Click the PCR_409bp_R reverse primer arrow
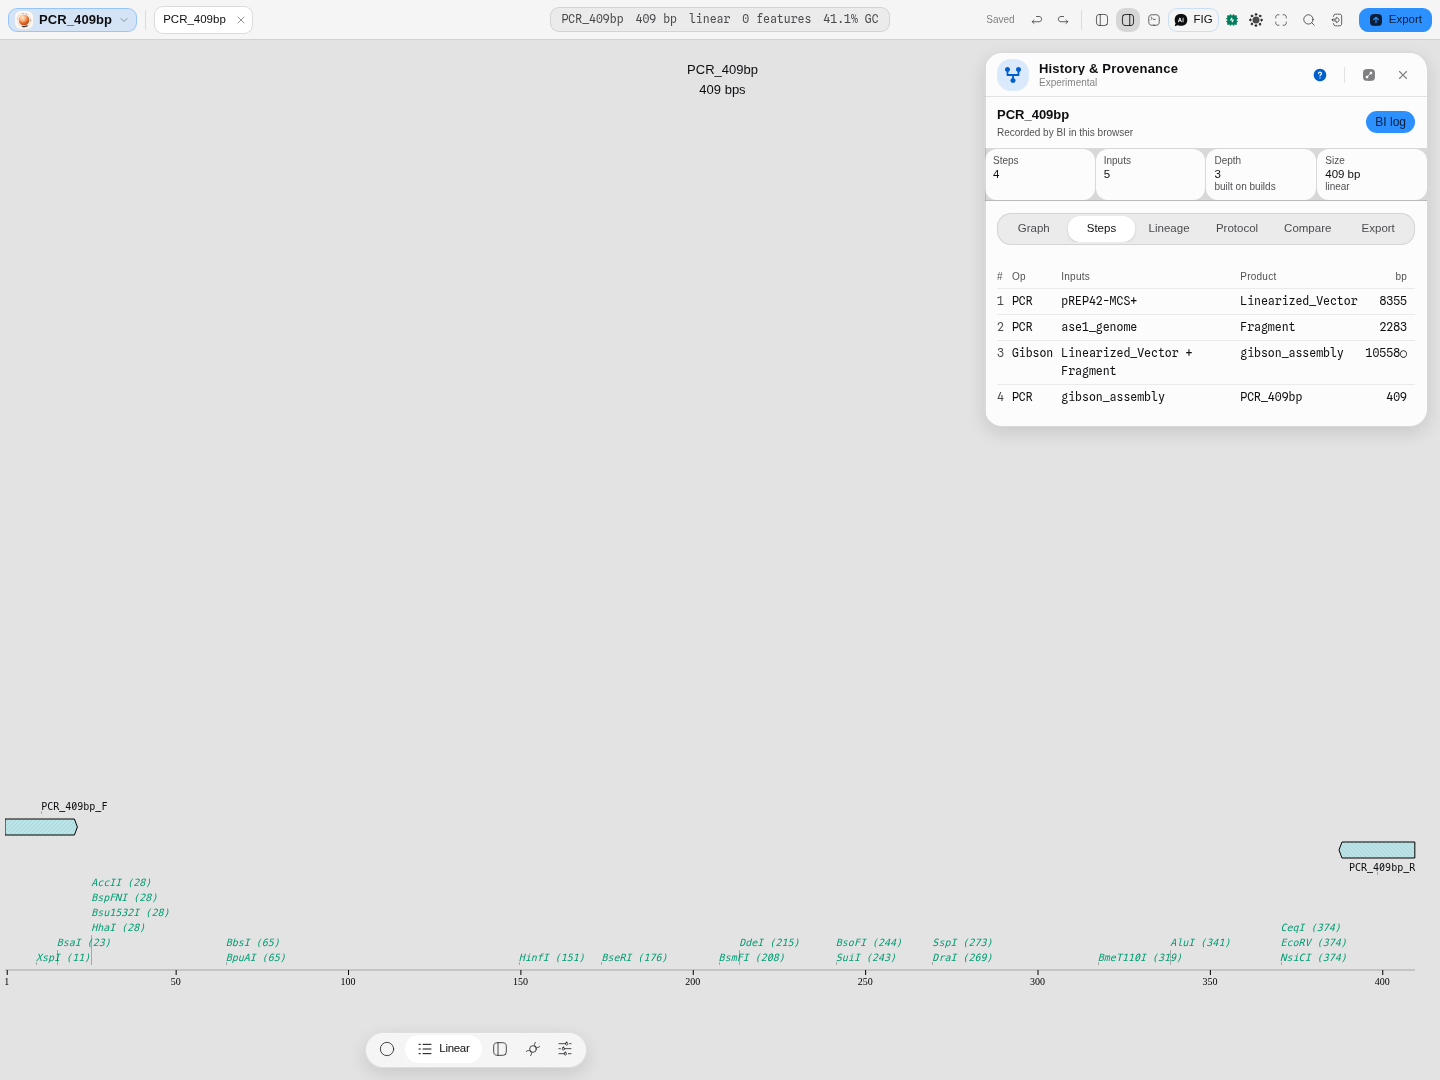Screen dimensions: 1440x1080 (1377, 850)
